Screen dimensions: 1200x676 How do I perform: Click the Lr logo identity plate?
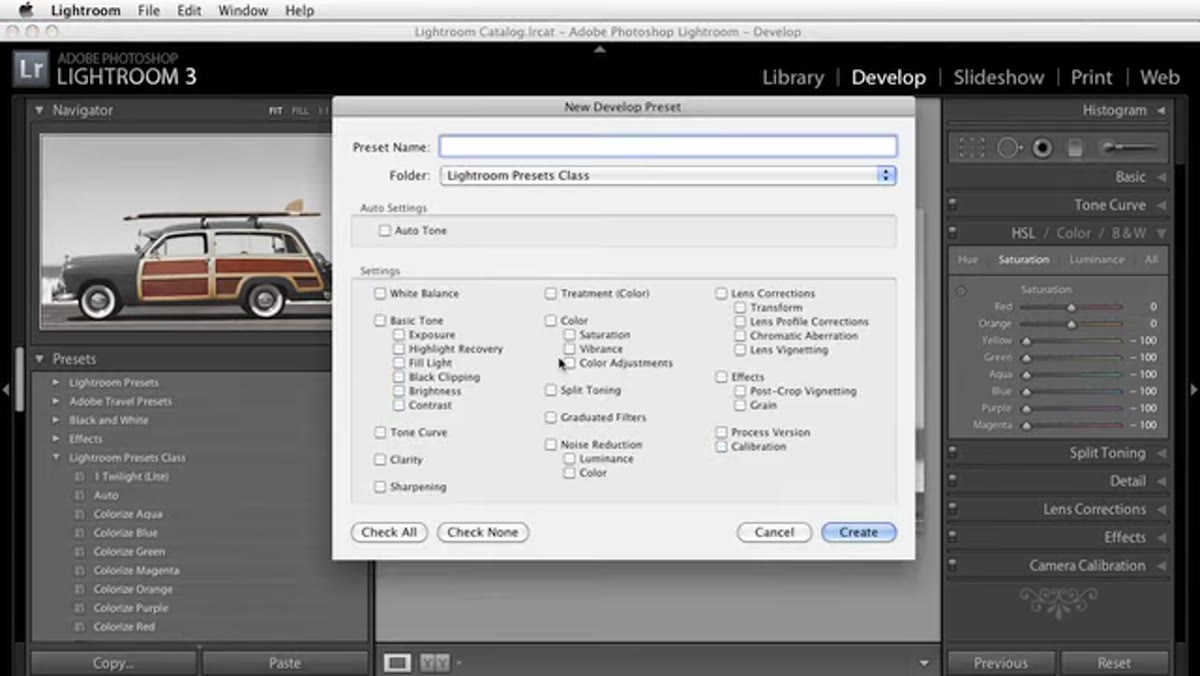31,70
